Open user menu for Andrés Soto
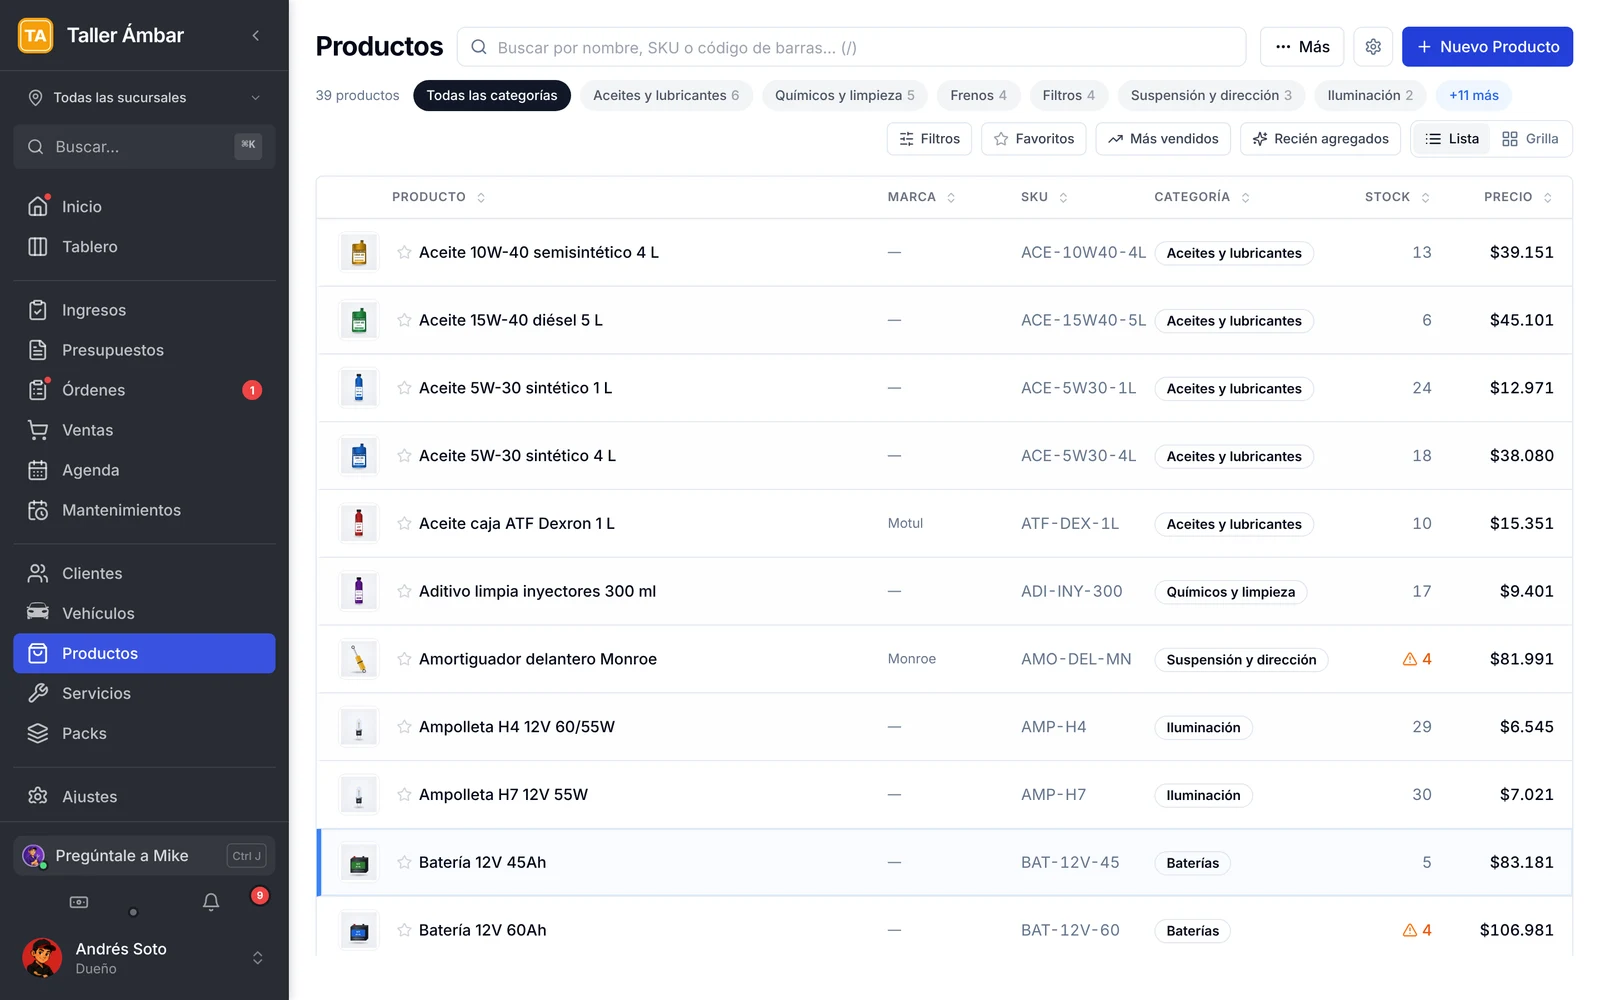The height and width of the screenshot is (1000, 1600). pyautogui.click(x=144, y=958)
